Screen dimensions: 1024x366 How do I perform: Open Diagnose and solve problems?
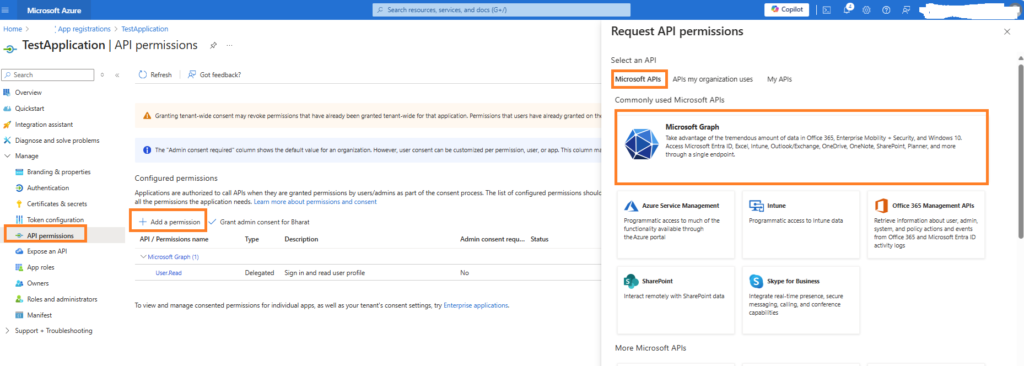(57, 140)
